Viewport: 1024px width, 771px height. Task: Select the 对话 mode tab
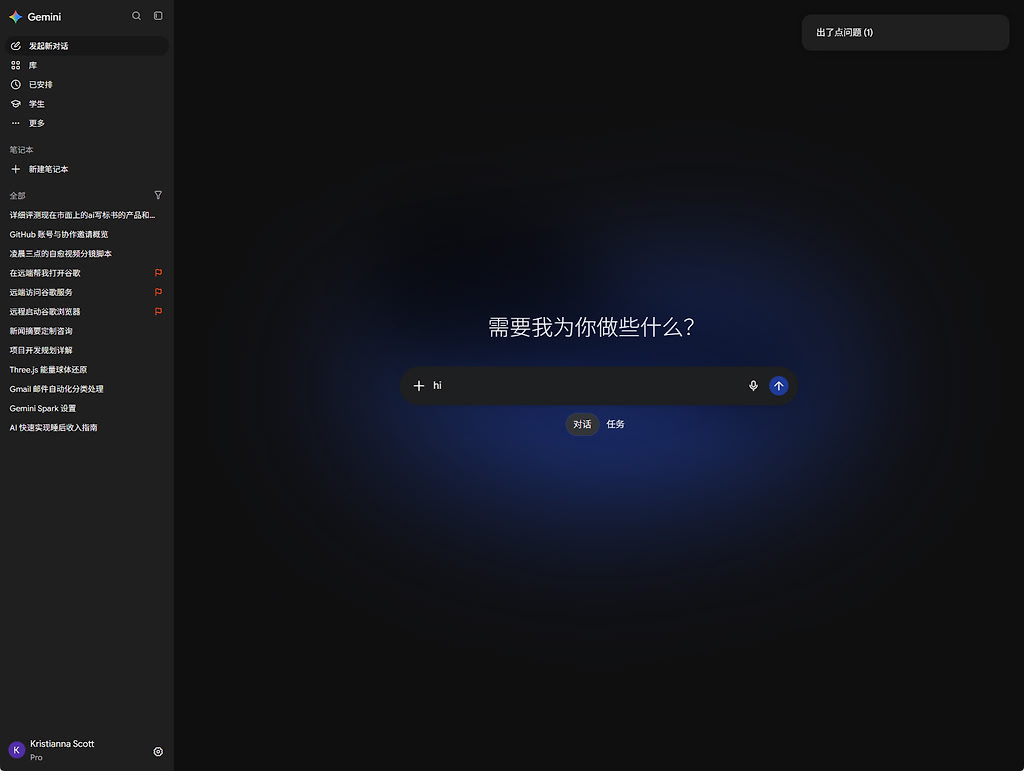582,424
